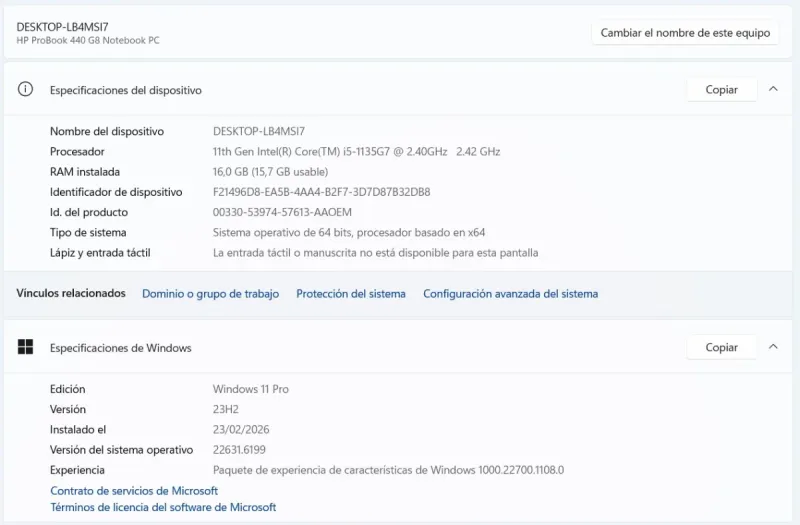
Task: Select the device ID F21496D8-EA5B-4AA4-B2F7-3D7D87B32DB8
Action: click(x=321, y=192)
